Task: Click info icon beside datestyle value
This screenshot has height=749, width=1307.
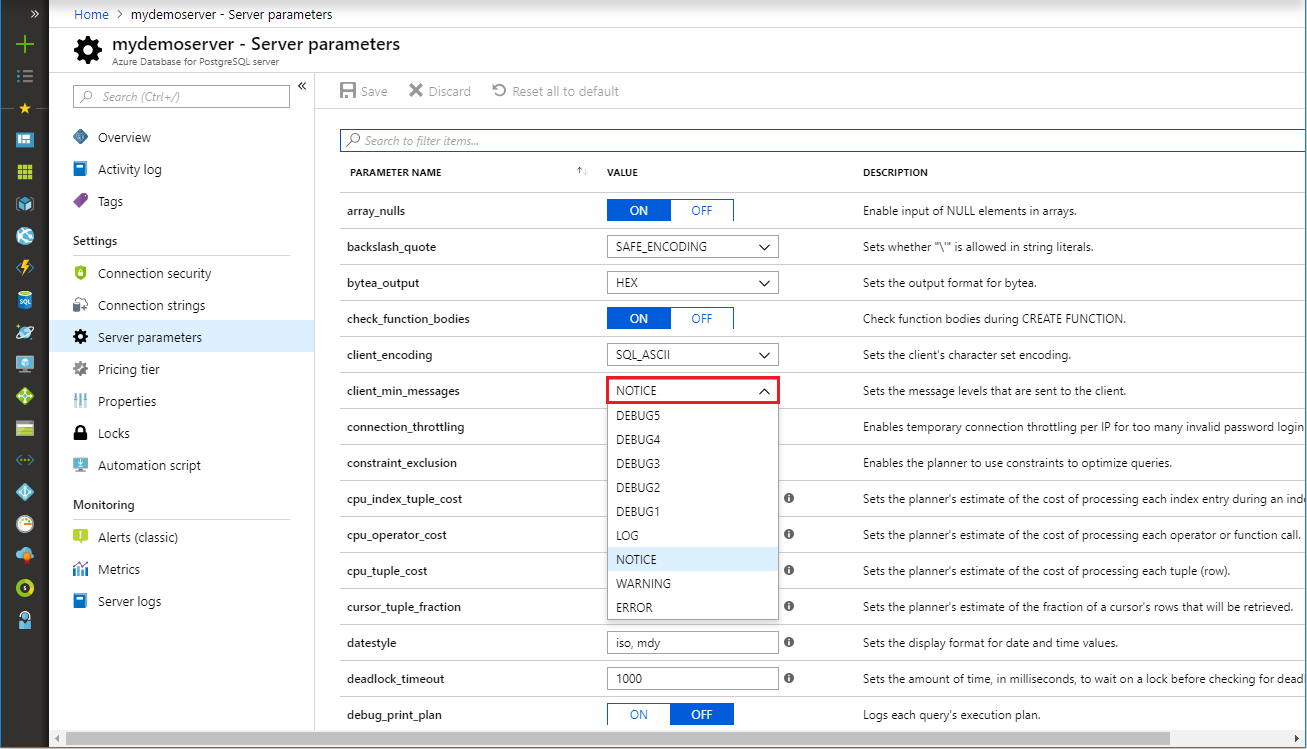Action: coord(789,642)
